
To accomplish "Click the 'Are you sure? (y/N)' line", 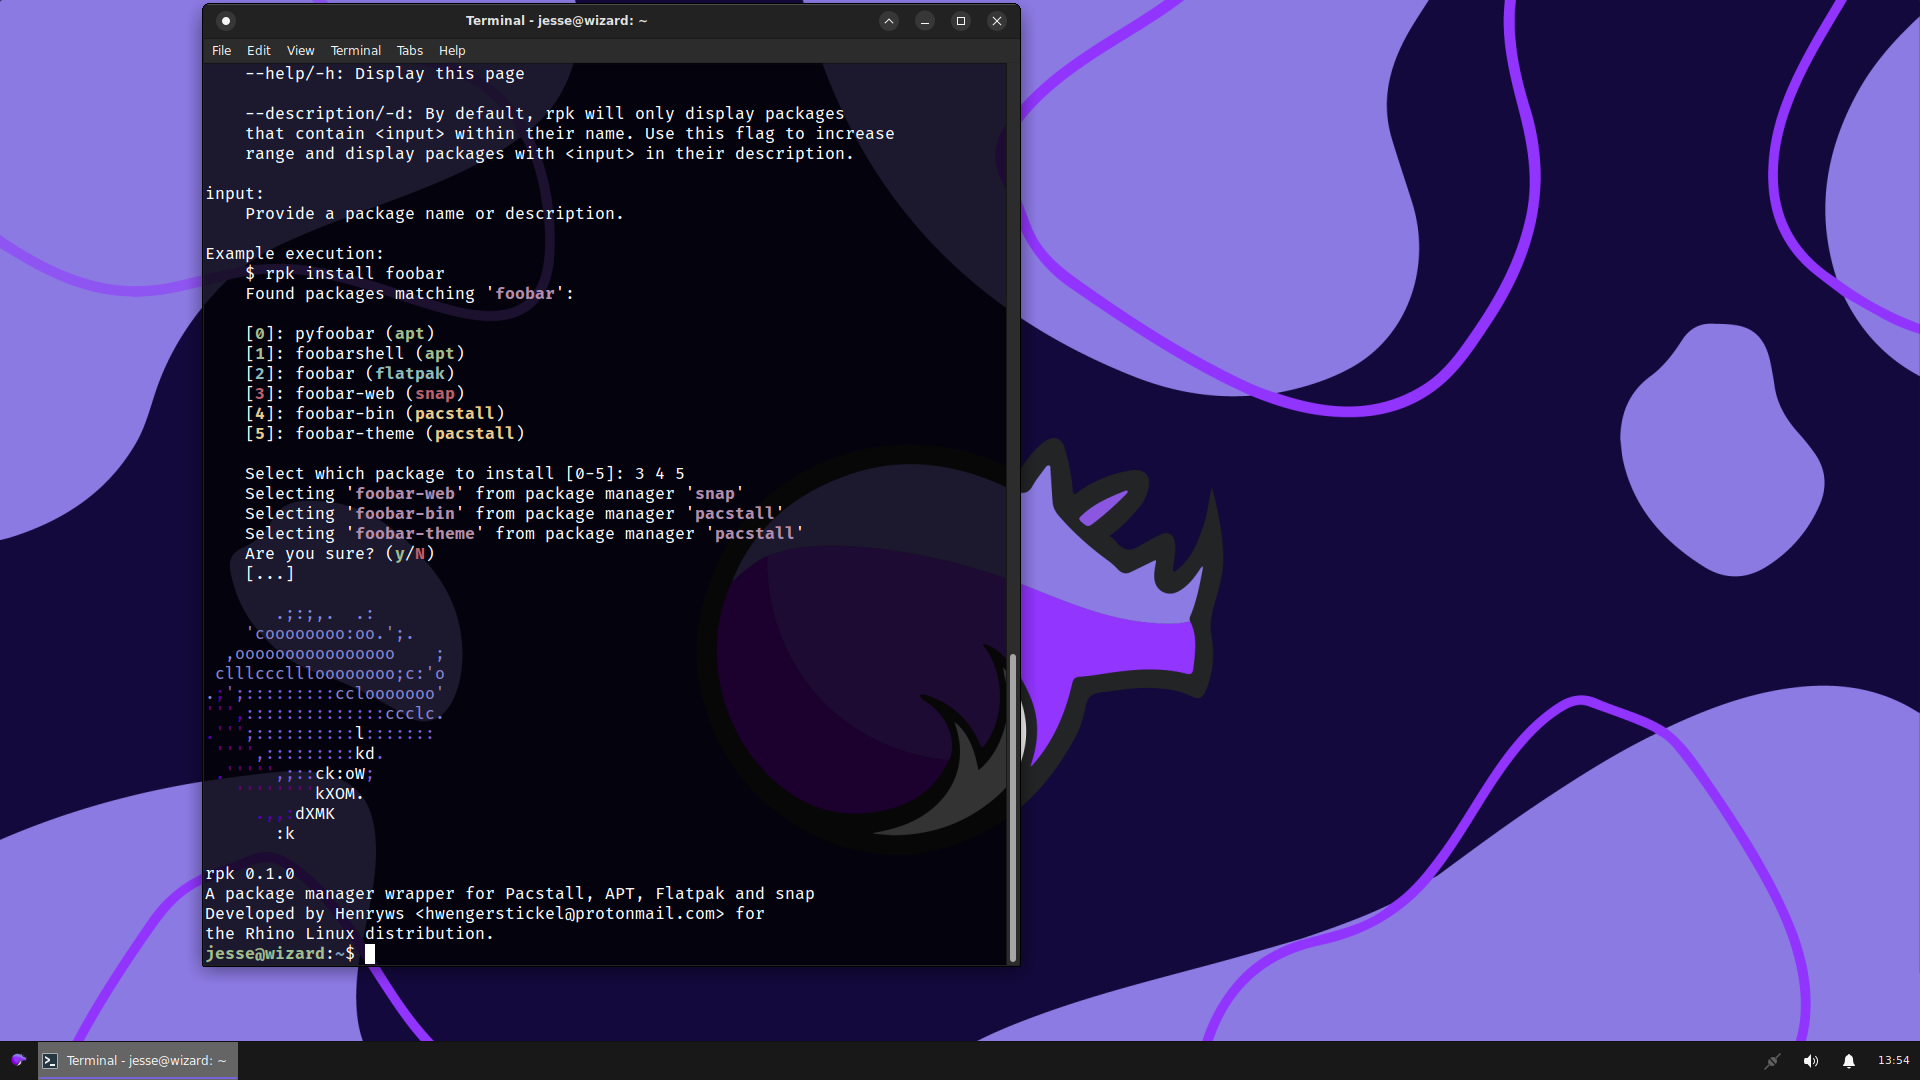I will click(x=340, y=554).
